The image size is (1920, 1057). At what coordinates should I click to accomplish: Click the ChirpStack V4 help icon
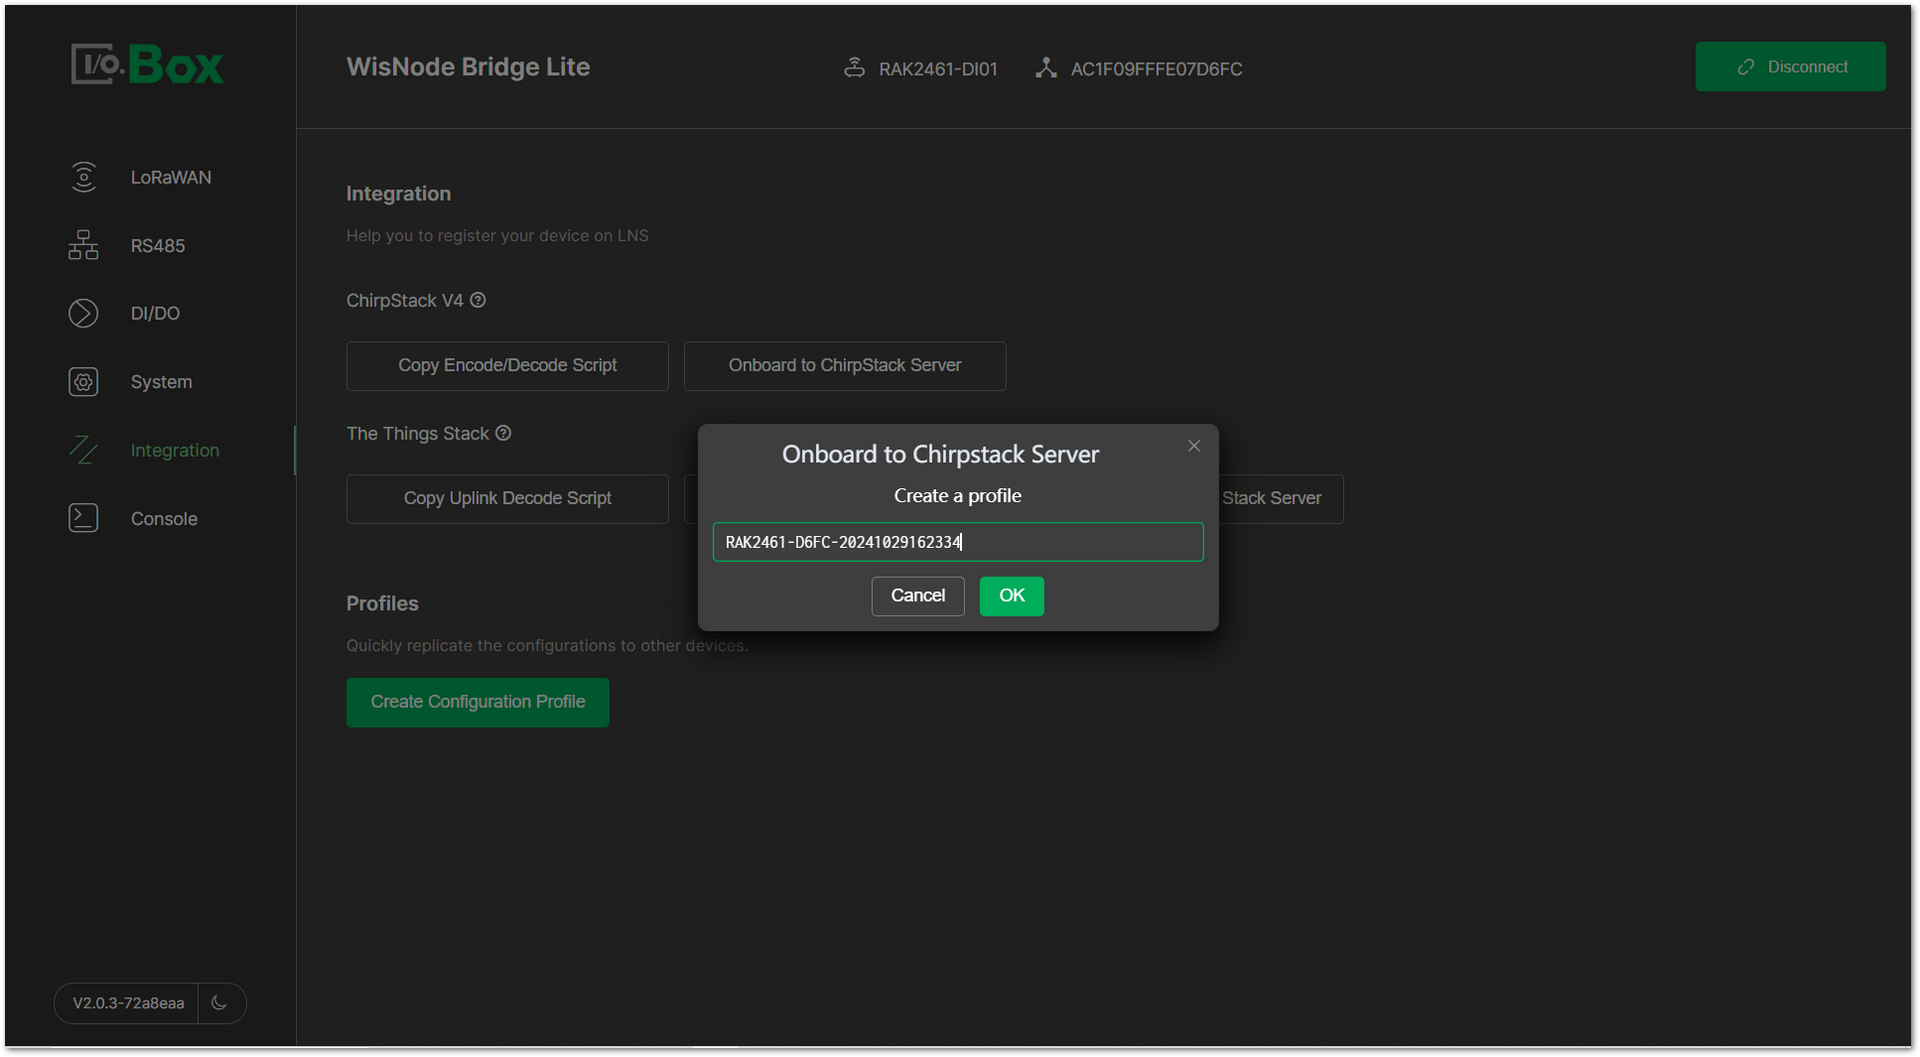coord(478,300)
